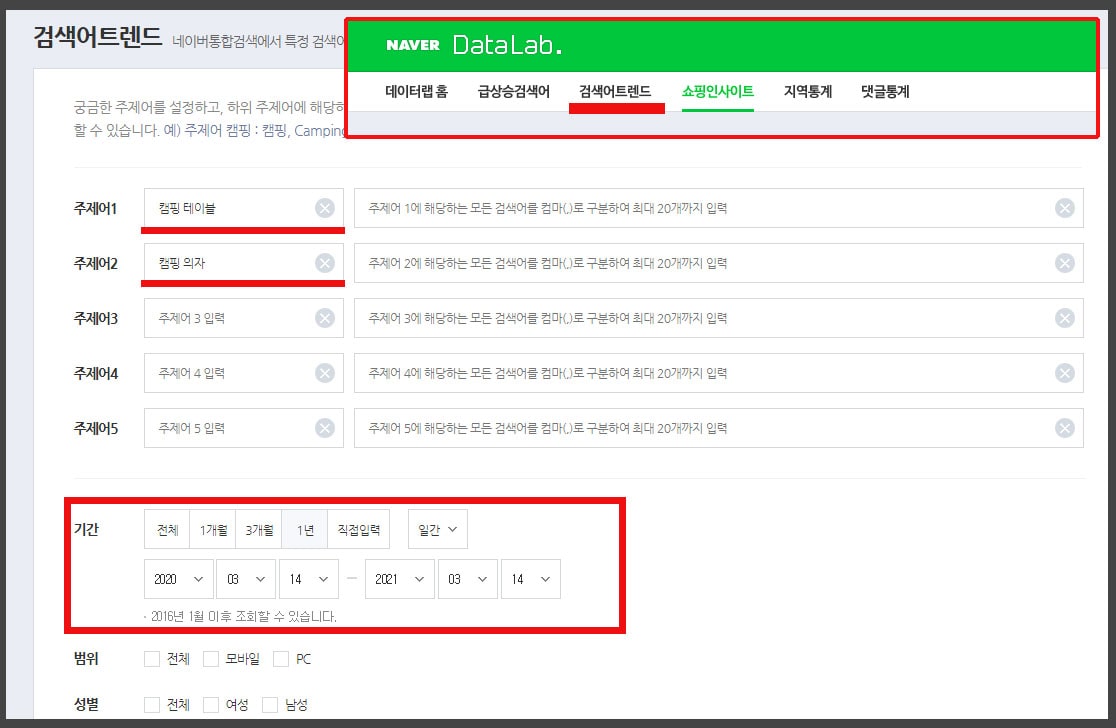Image resolution: width=1116 pixels, height=728 pixels.
Task: Clear the 주제어4 name field
Action: (x=325, y=373)
